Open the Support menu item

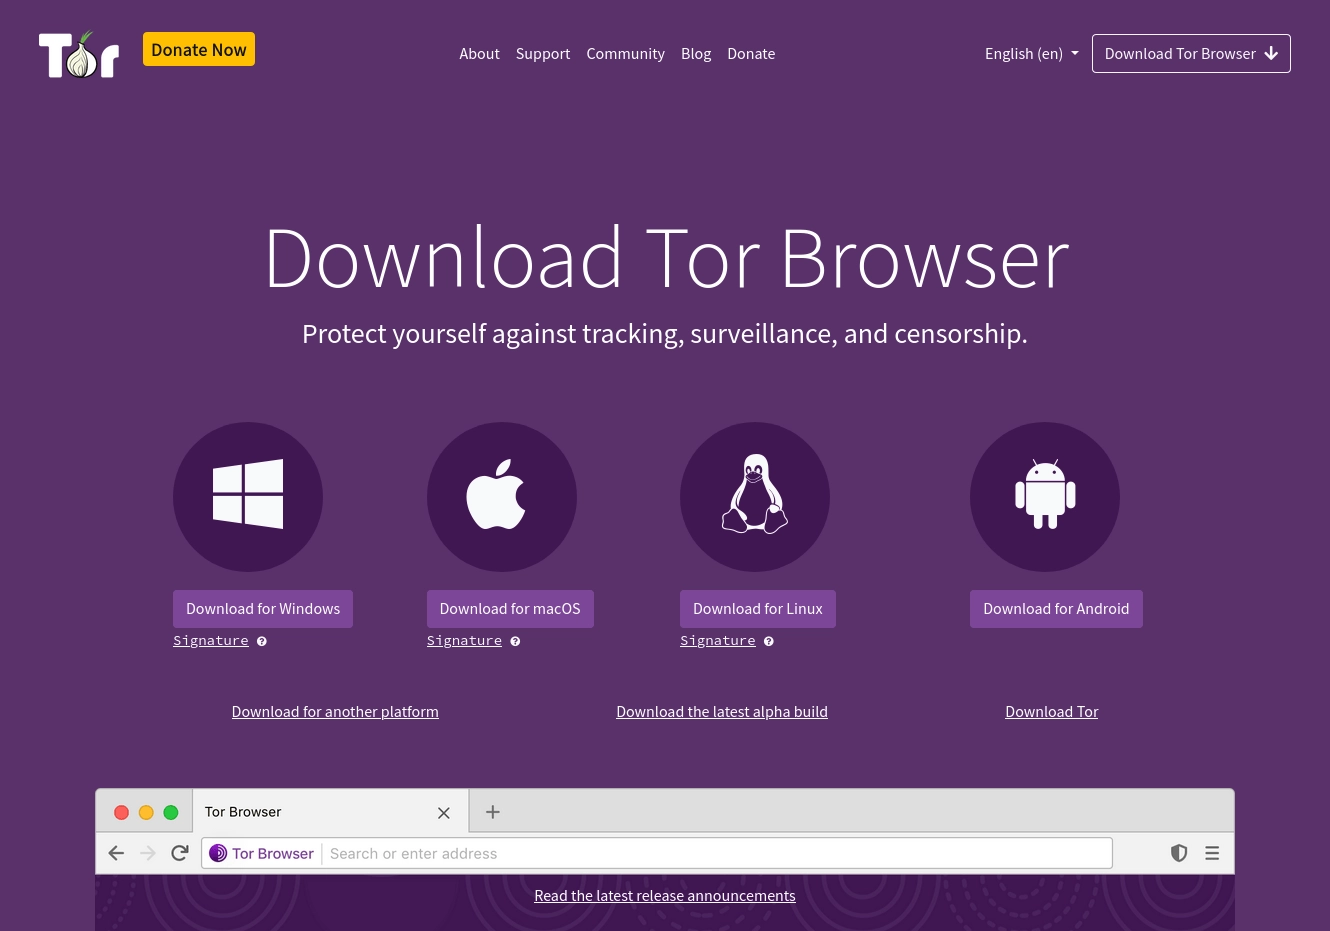(x=543, y=54)
